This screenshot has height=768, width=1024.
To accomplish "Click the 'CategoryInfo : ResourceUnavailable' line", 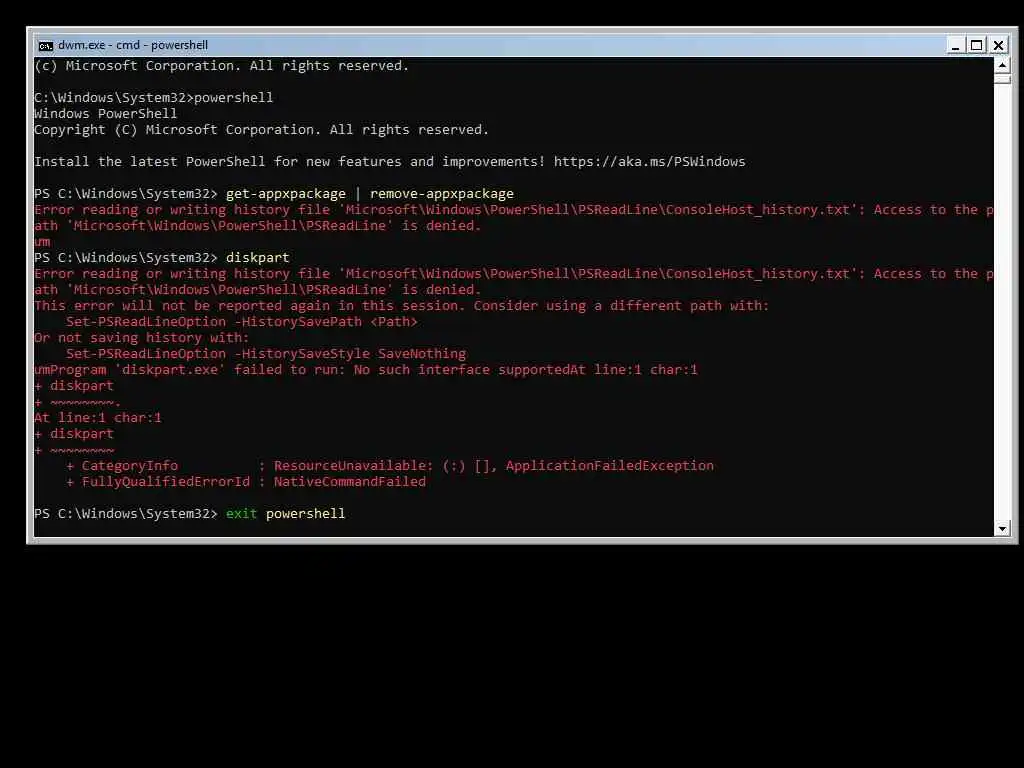I will 390,466.
